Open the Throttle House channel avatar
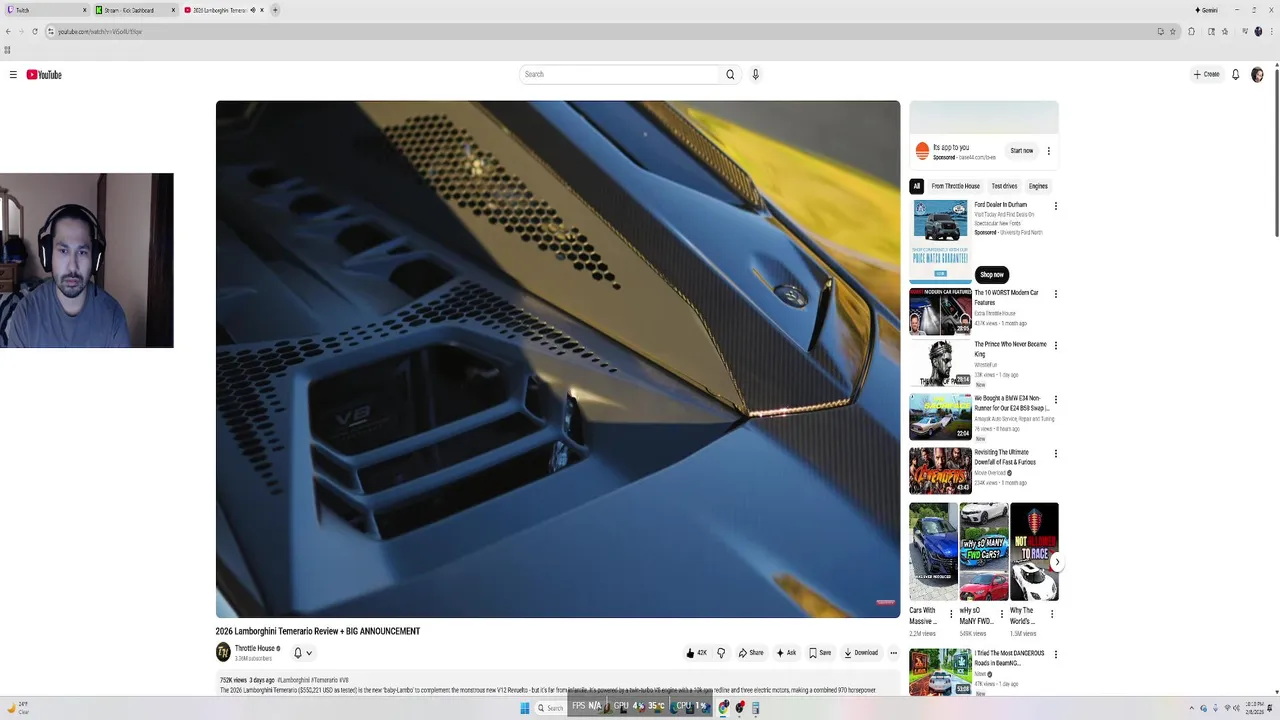1280x720 pixels. pos(223,652)
